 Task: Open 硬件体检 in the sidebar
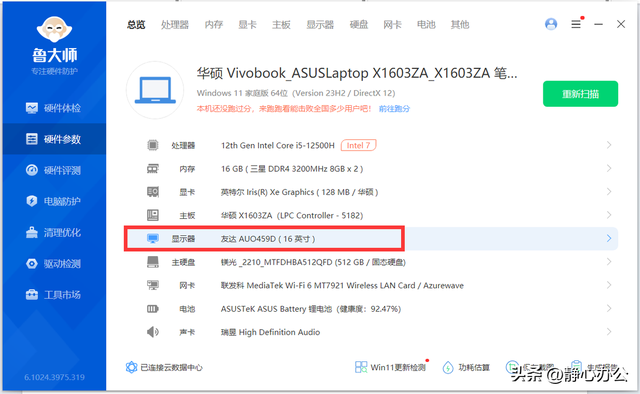point(53,108)
